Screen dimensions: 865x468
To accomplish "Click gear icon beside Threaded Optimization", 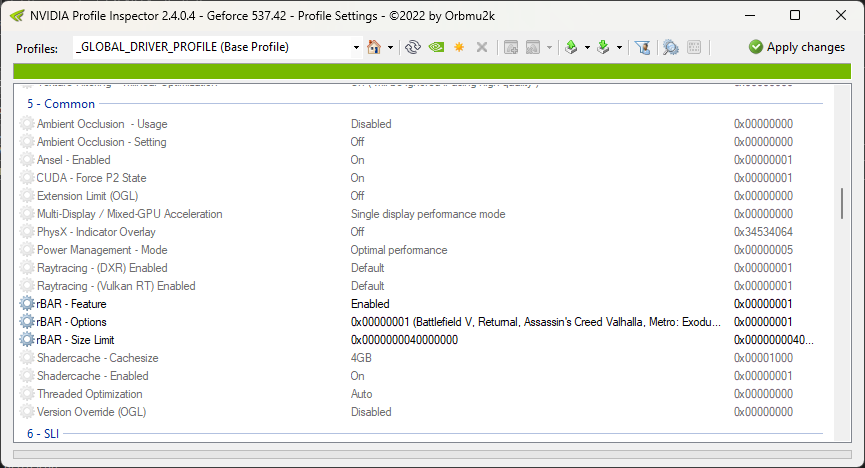I will 27,393.
